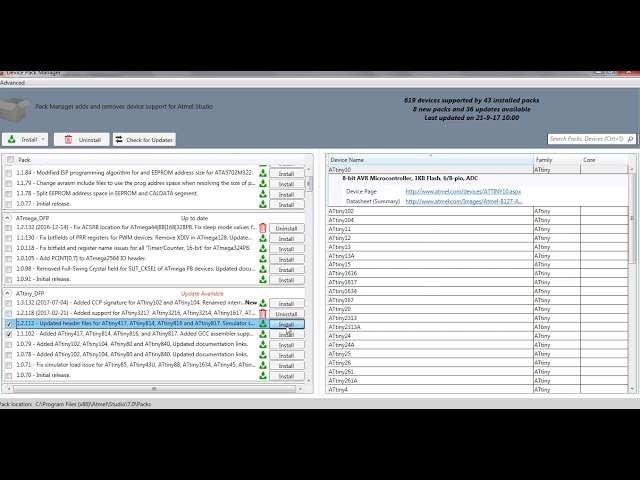The height and width of the screenshot is (480, 640).
Task: Click Install button for ATmega 1.1.130
Action: (286, 239)
